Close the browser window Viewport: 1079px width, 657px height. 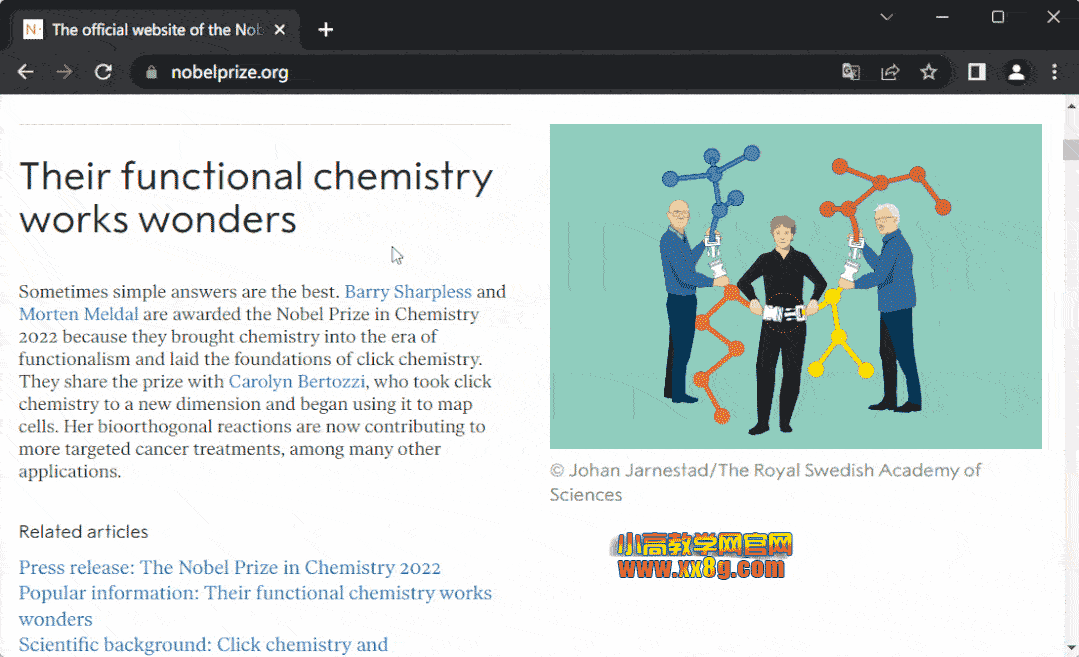click(1053, 17)
